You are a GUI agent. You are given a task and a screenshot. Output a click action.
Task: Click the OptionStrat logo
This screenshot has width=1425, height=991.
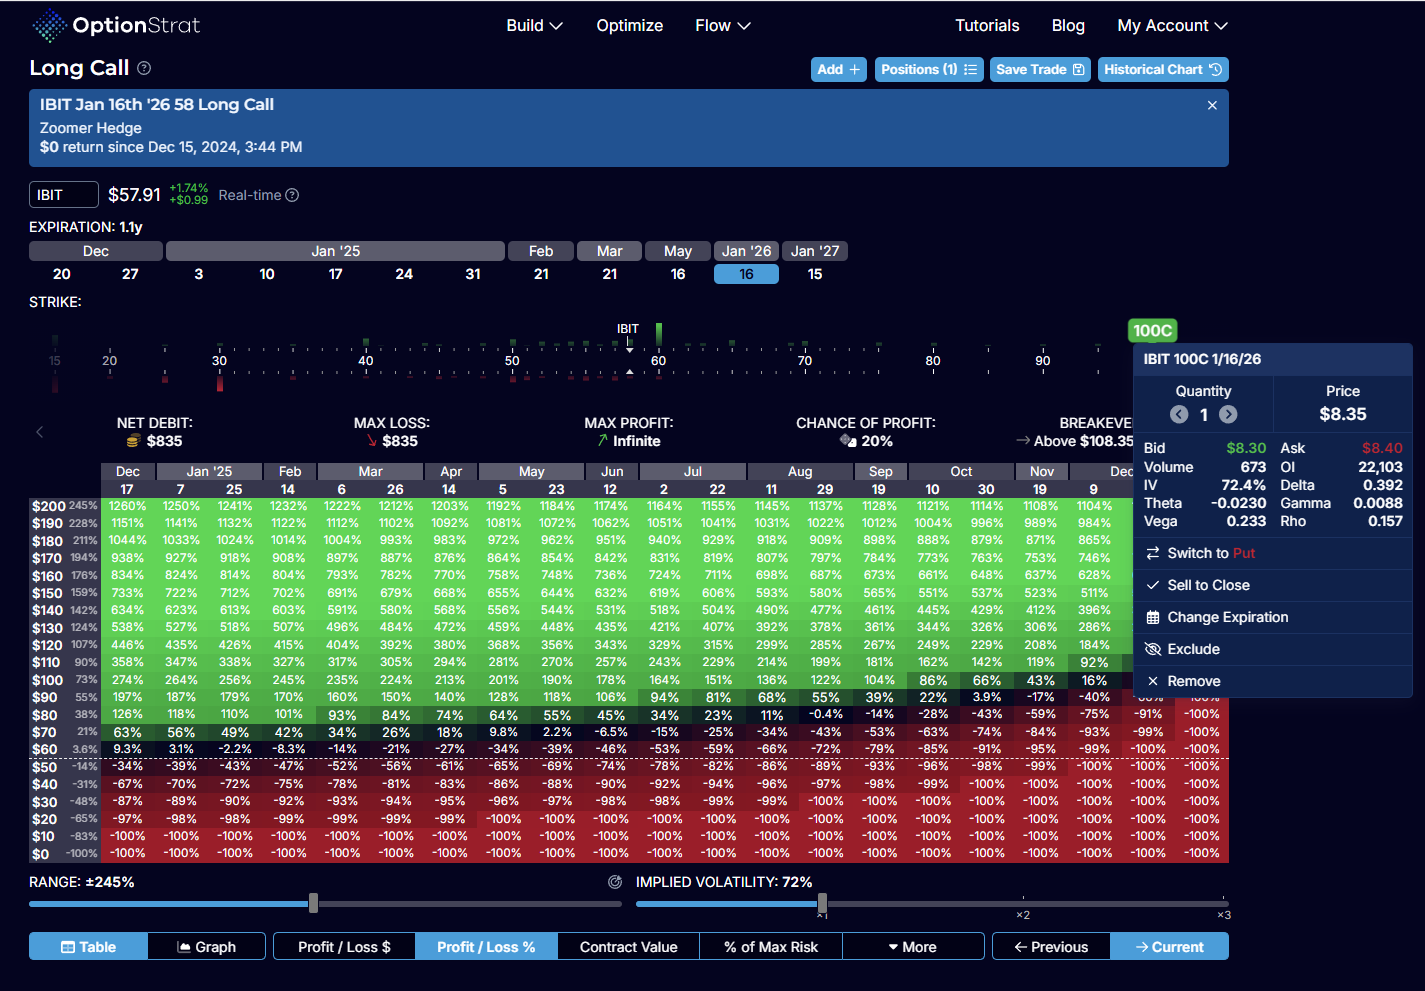coord(115,25)
